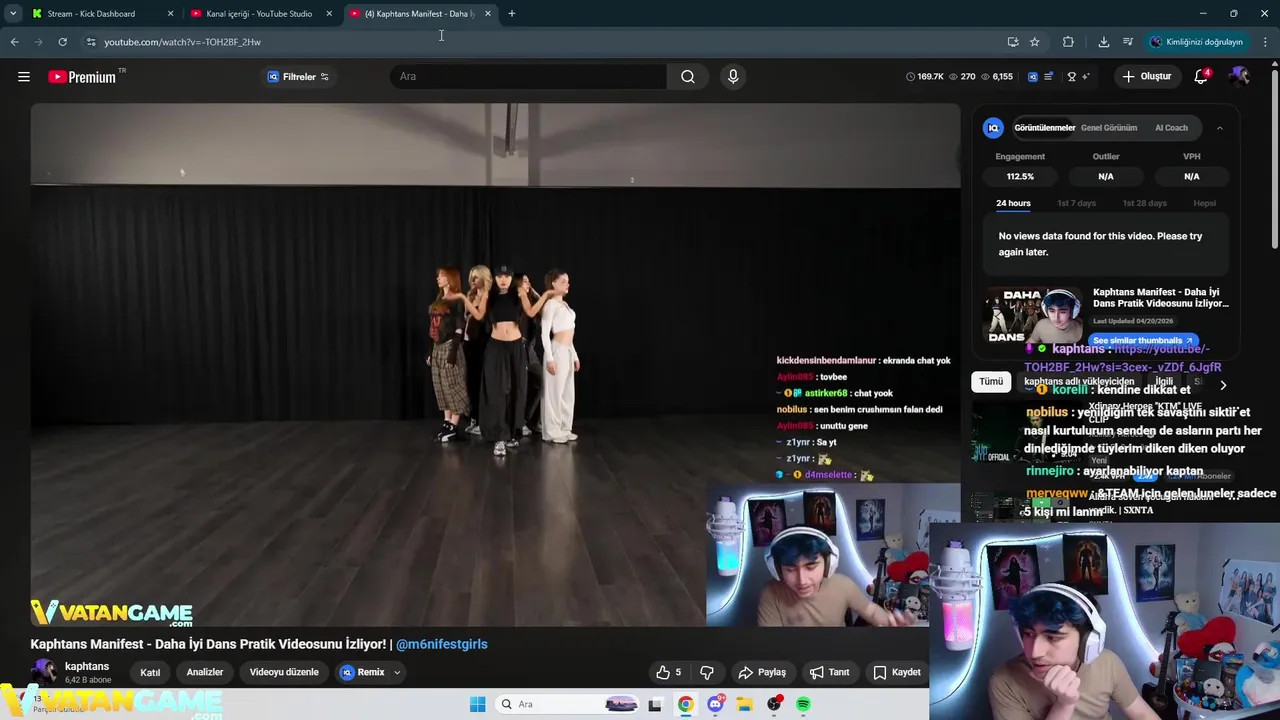Open the notifications bell
Viewport: 1280px width, 720px height.
coord(1201,77)
